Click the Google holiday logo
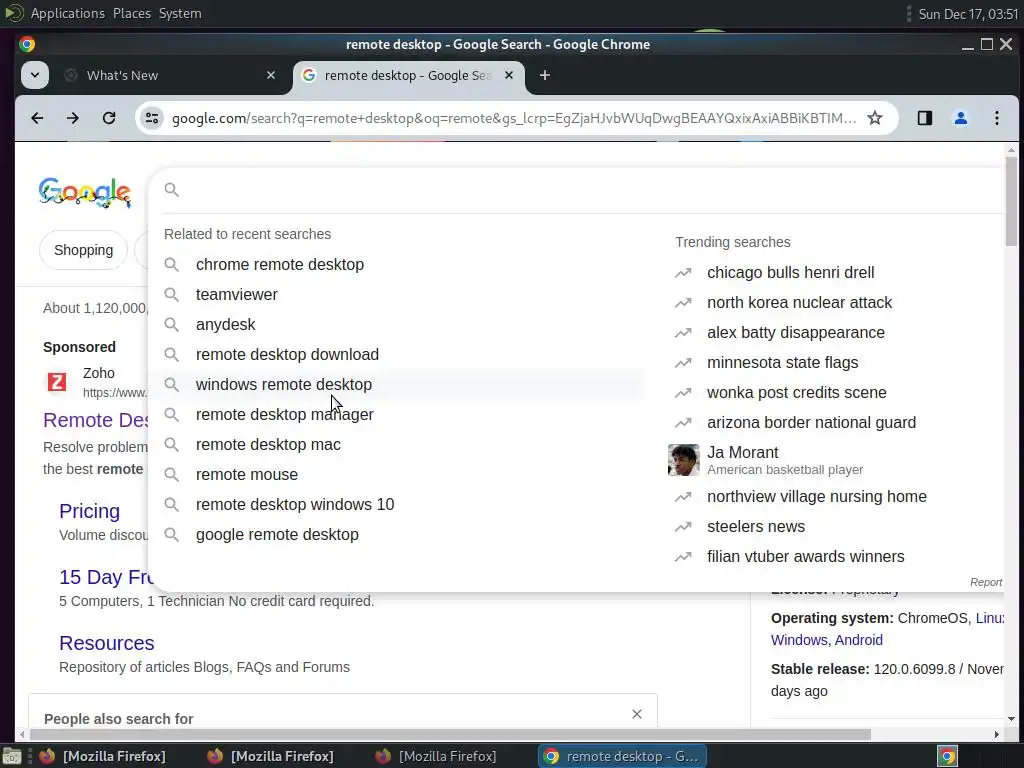The image size is (1024, 768). [x=85, y=193]
